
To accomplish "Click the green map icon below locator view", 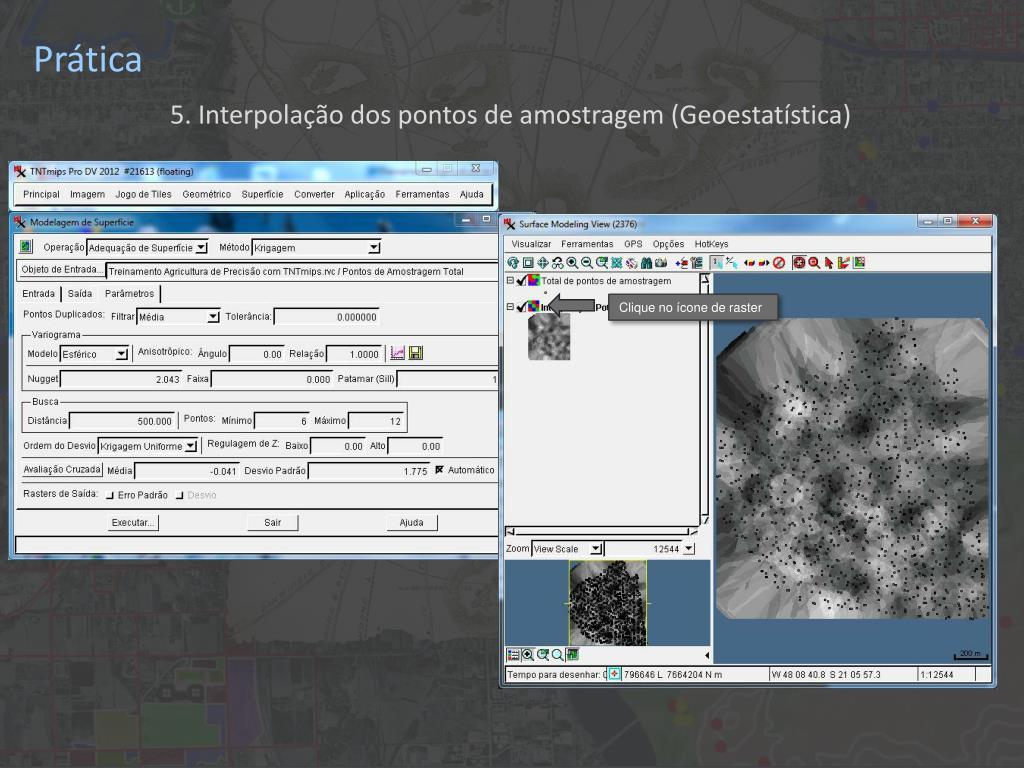I will coord(573,654).
